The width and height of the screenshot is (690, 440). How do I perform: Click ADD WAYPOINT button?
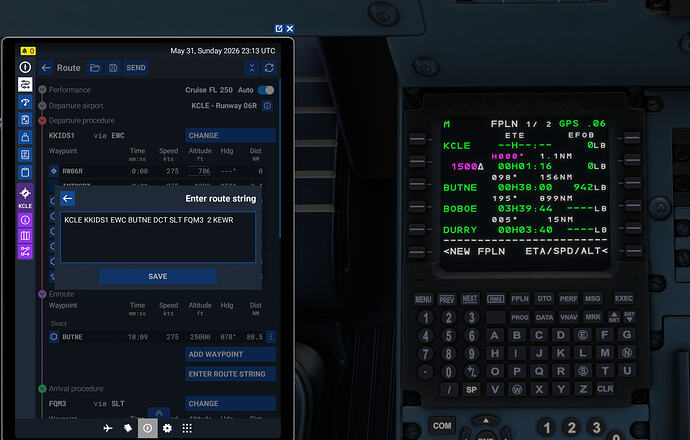pyautogui.click(x=231, y=354)
